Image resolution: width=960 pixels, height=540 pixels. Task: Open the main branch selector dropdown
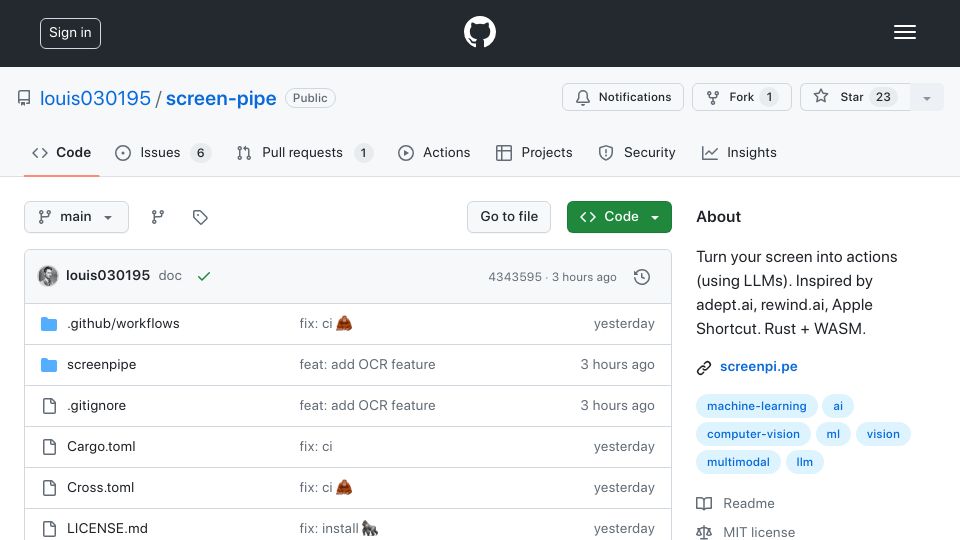point(77,217)
